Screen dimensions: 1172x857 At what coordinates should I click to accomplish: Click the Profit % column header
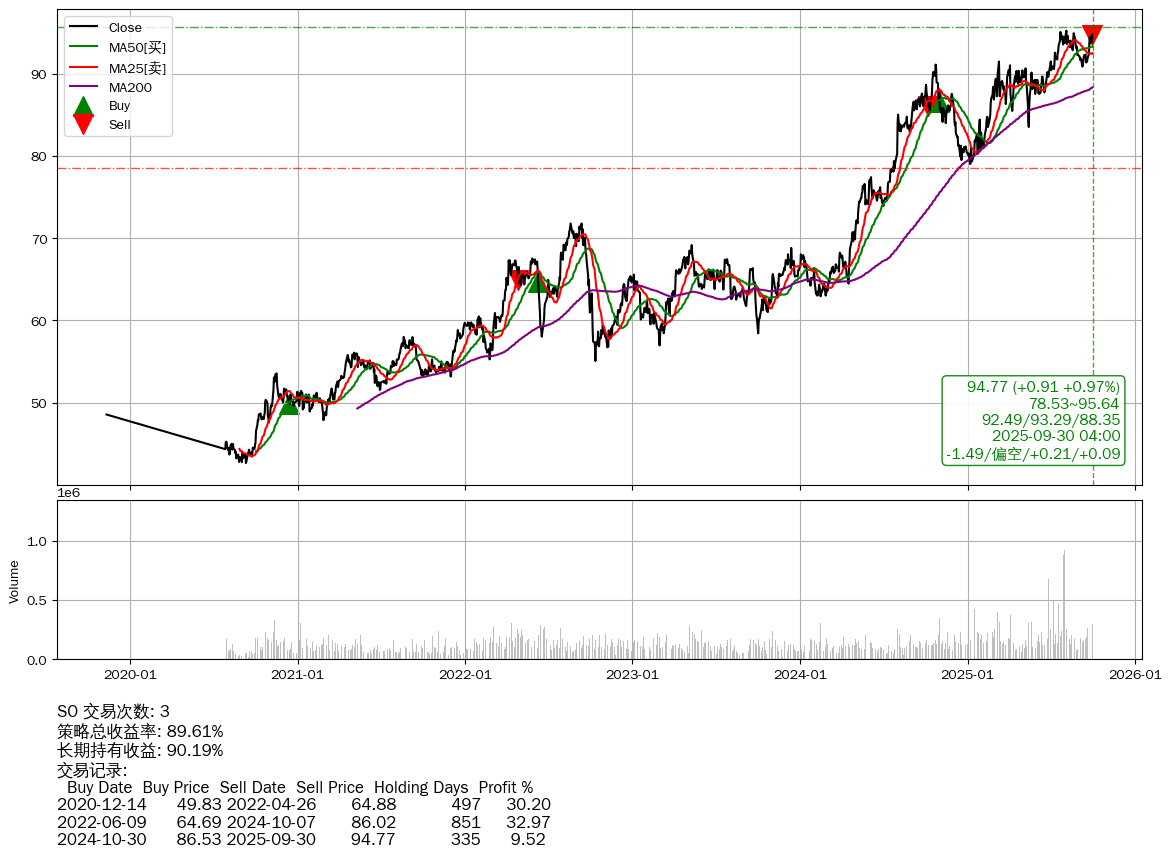(x=505, y=787)
